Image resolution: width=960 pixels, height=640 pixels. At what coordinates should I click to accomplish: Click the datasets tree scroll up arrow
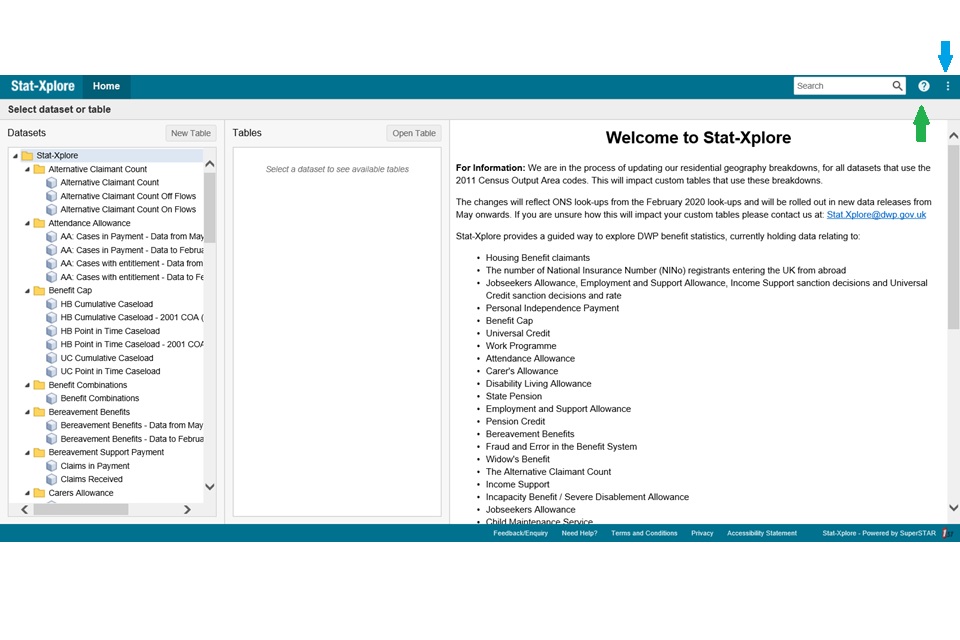point(209,164)
